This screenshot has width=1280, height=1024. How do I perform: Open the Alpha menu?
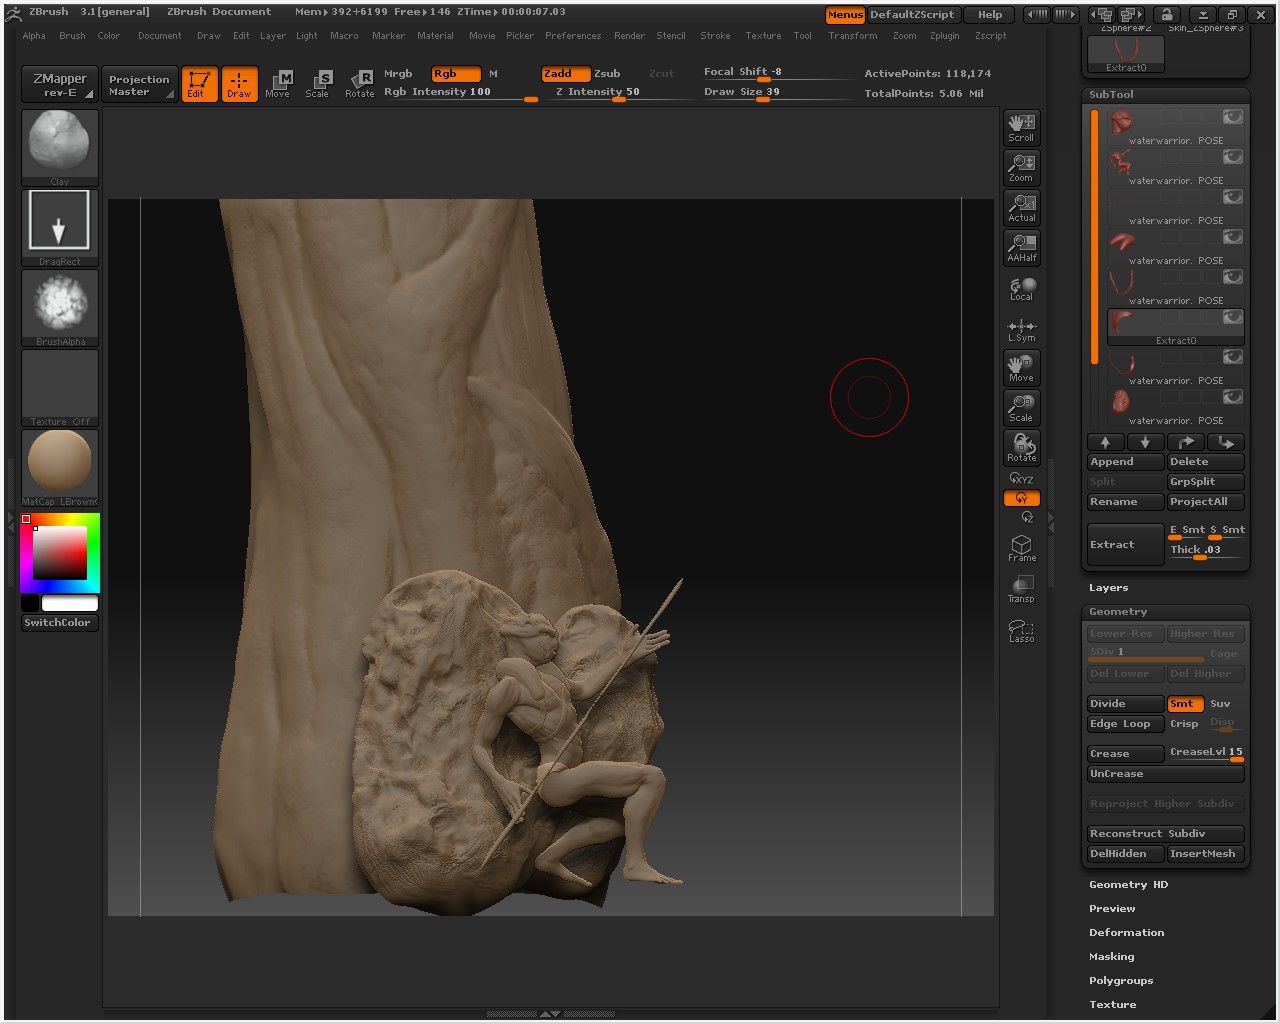tap(34, 36)
